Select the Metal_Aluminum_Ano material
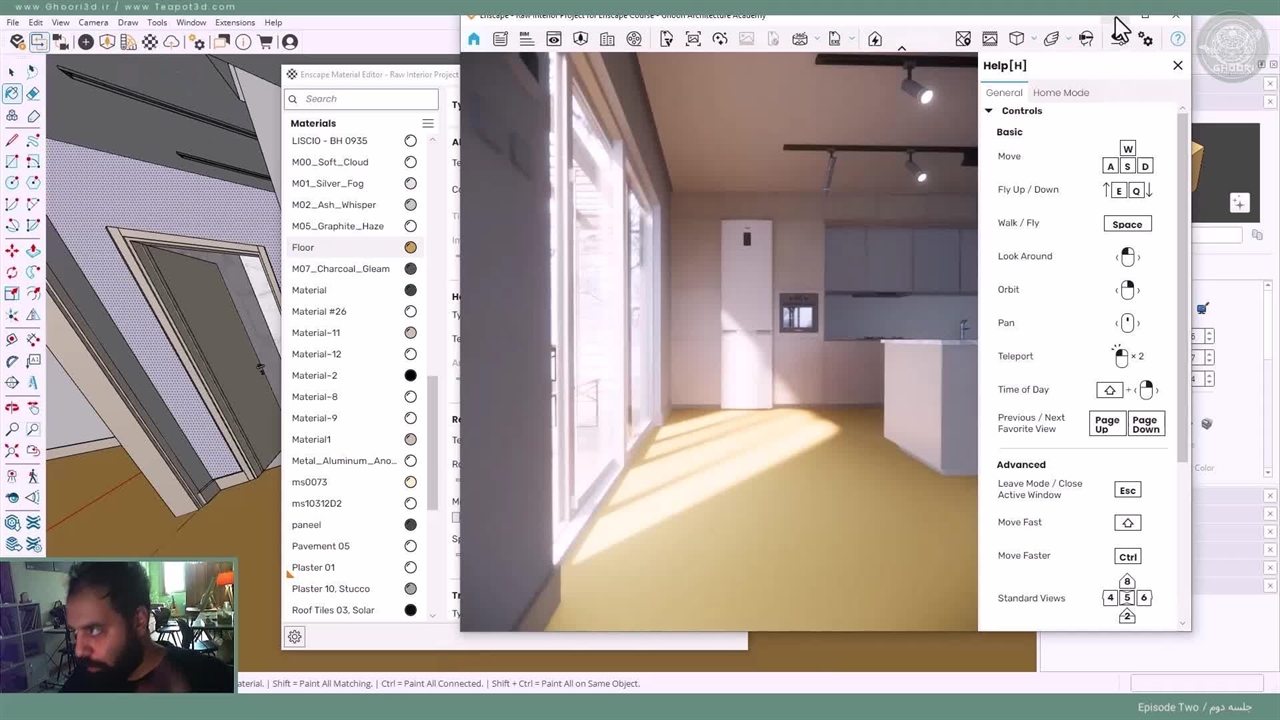Viewport: 1280px width, 720px height. pos(344,461)
